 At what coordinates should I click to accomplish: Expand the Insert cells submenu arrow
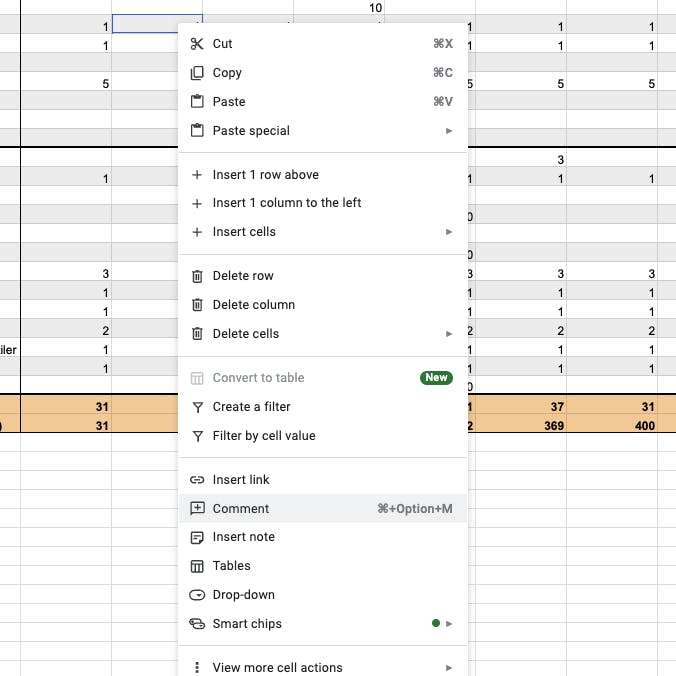pyautogui.click(x=449, y=232)
